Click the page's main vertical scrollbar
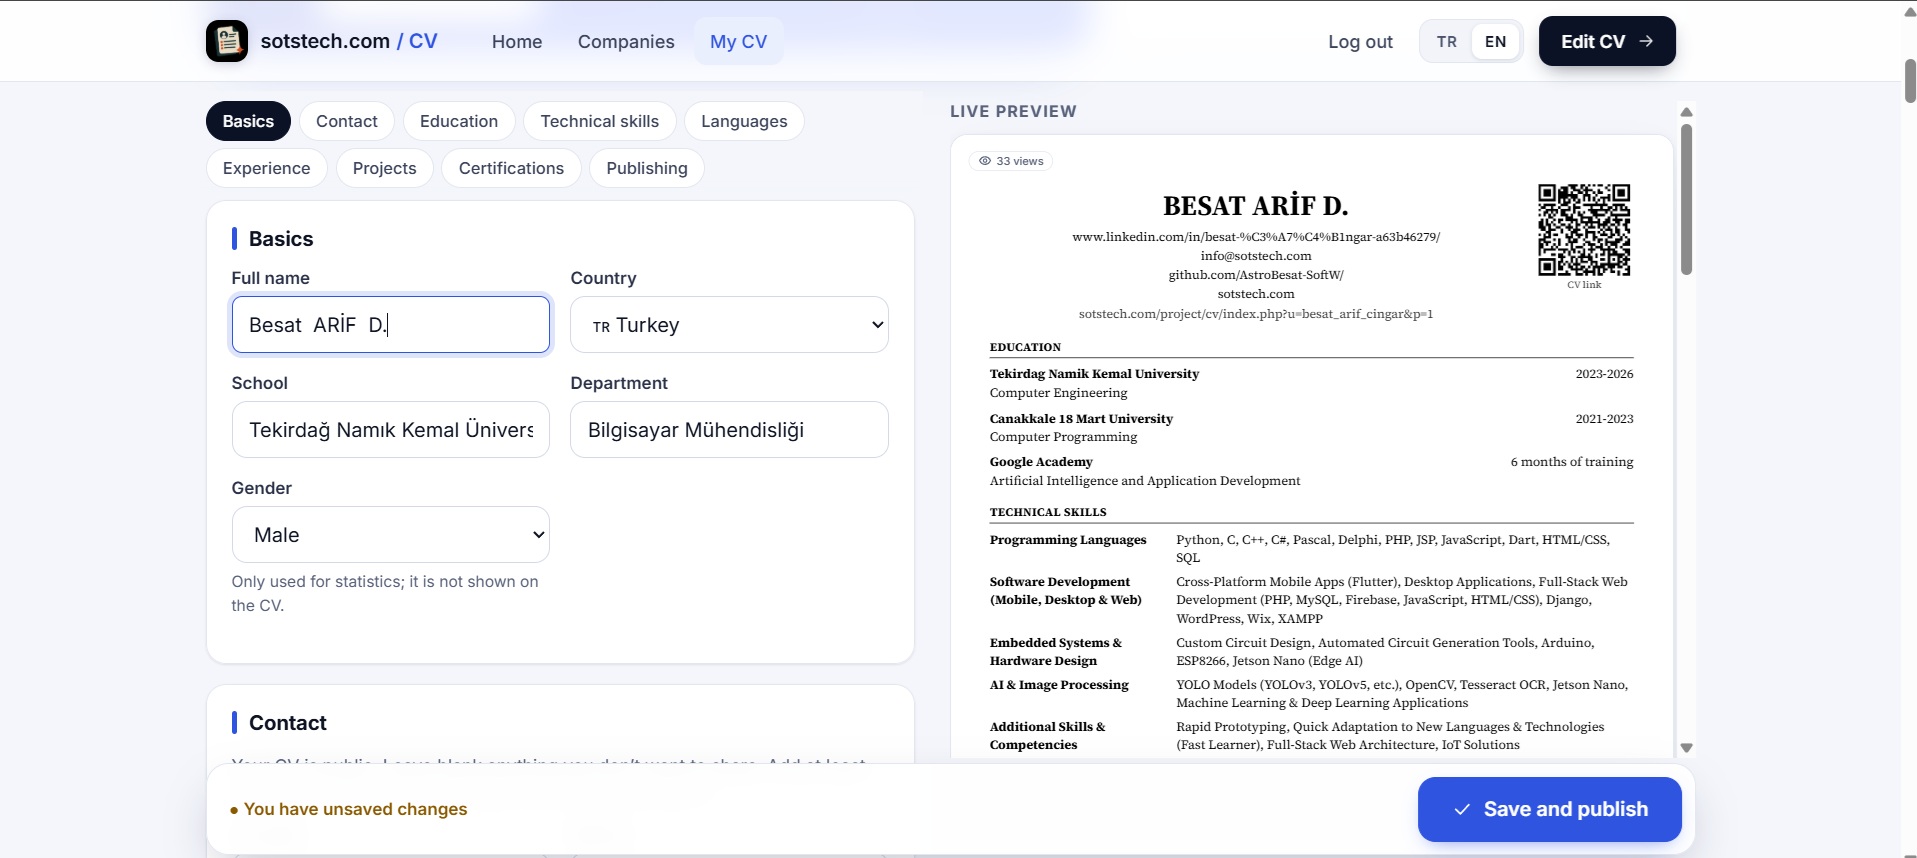This screenshot has width=1917, height=858. (x=1909, y=81)
